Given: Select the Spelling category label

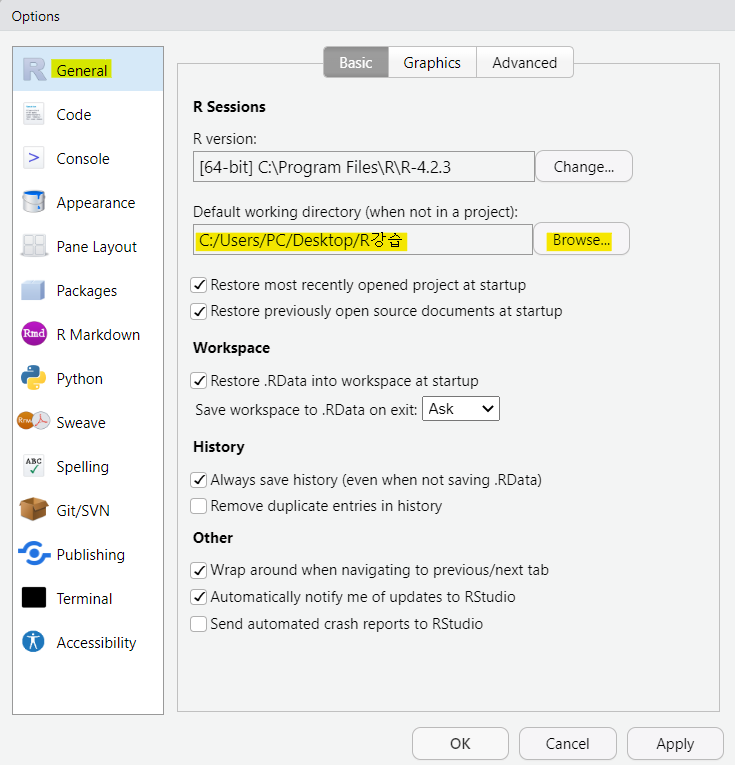Looking at the screenshot, I should pyautogui.click(x=82, y=467).
